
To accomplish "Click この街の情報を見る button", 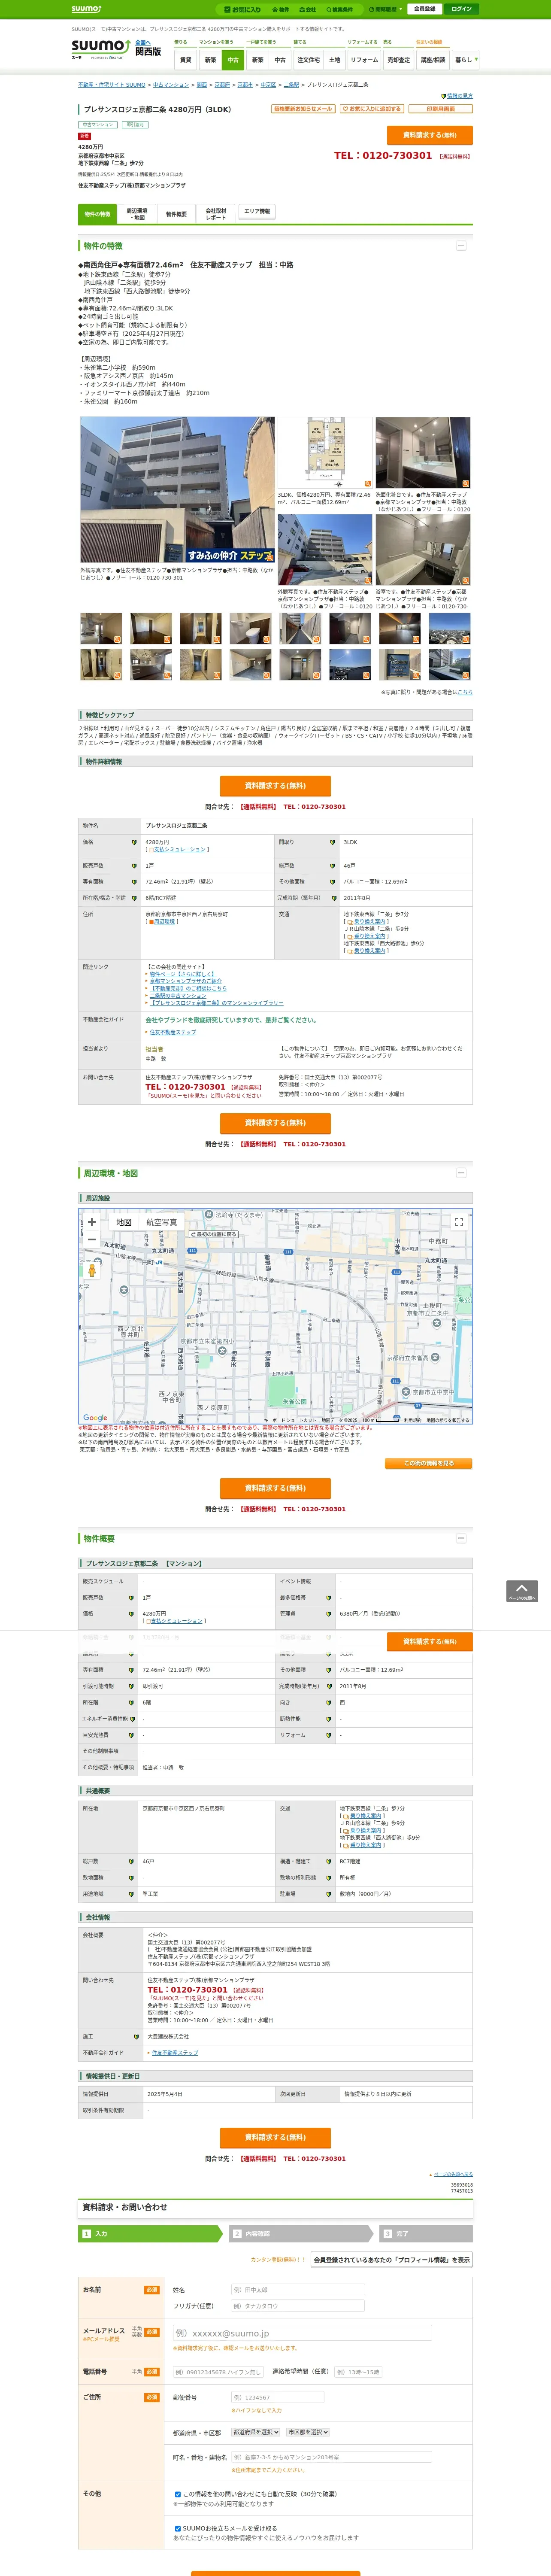I will [x=429, y=1463].
